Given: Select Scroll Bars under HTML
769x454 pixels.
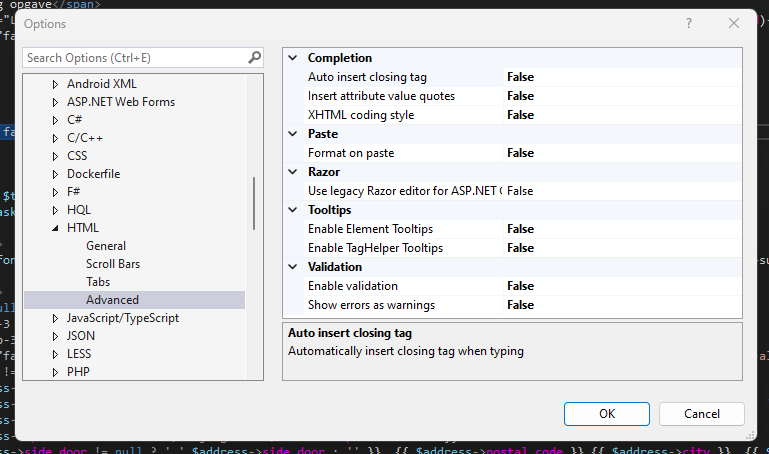Looking at the screenshot, I should pos(113,264).
